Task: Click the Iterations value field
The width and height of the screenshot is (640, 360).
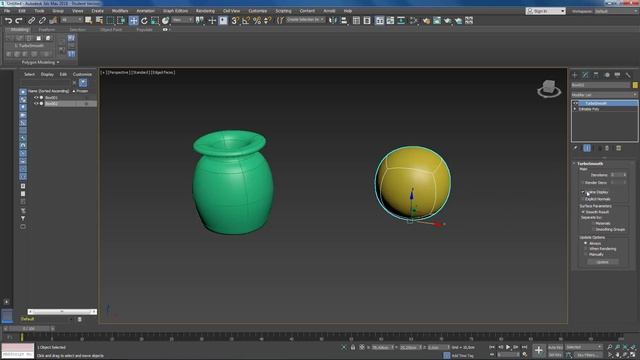Action: (x=616, y=175)
